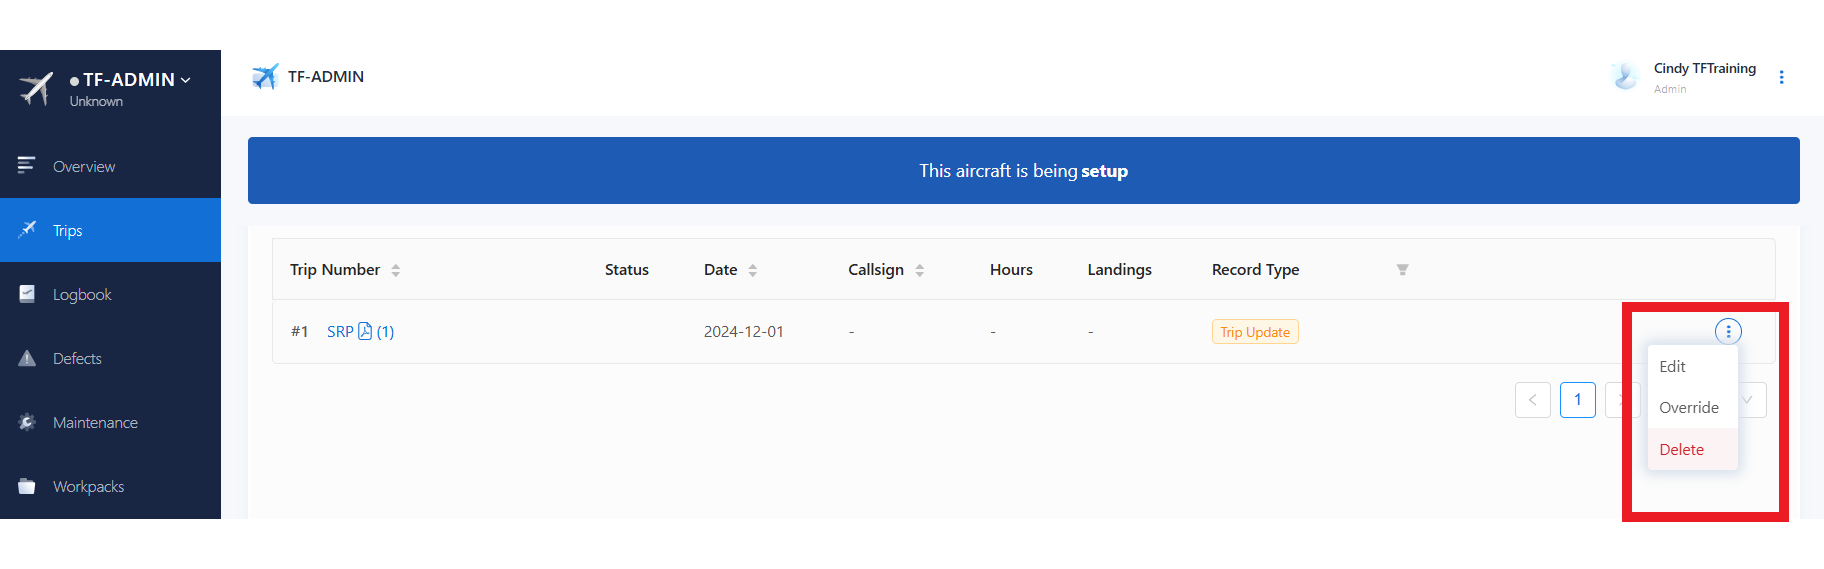Click the Trip Update record type tag
Viewport: 1824px width, 569px height.
coord(1255,332)
